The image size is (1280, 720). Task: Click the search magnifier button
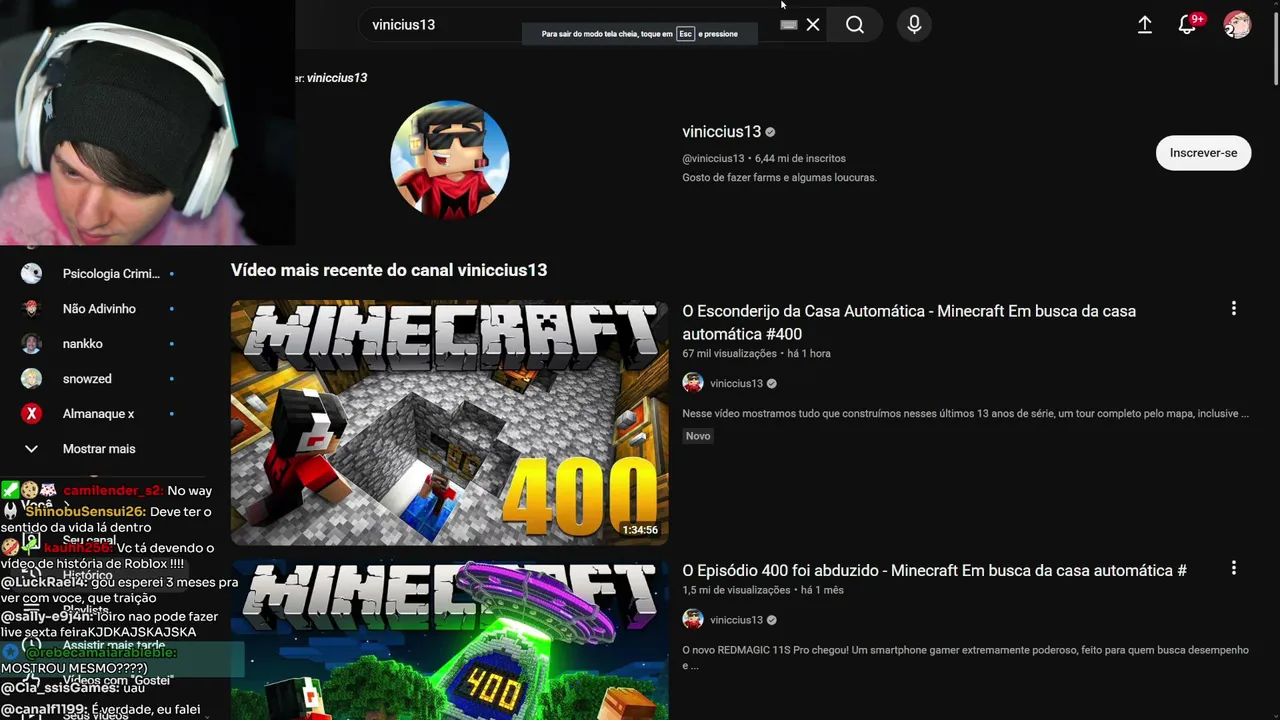(855, 25)
